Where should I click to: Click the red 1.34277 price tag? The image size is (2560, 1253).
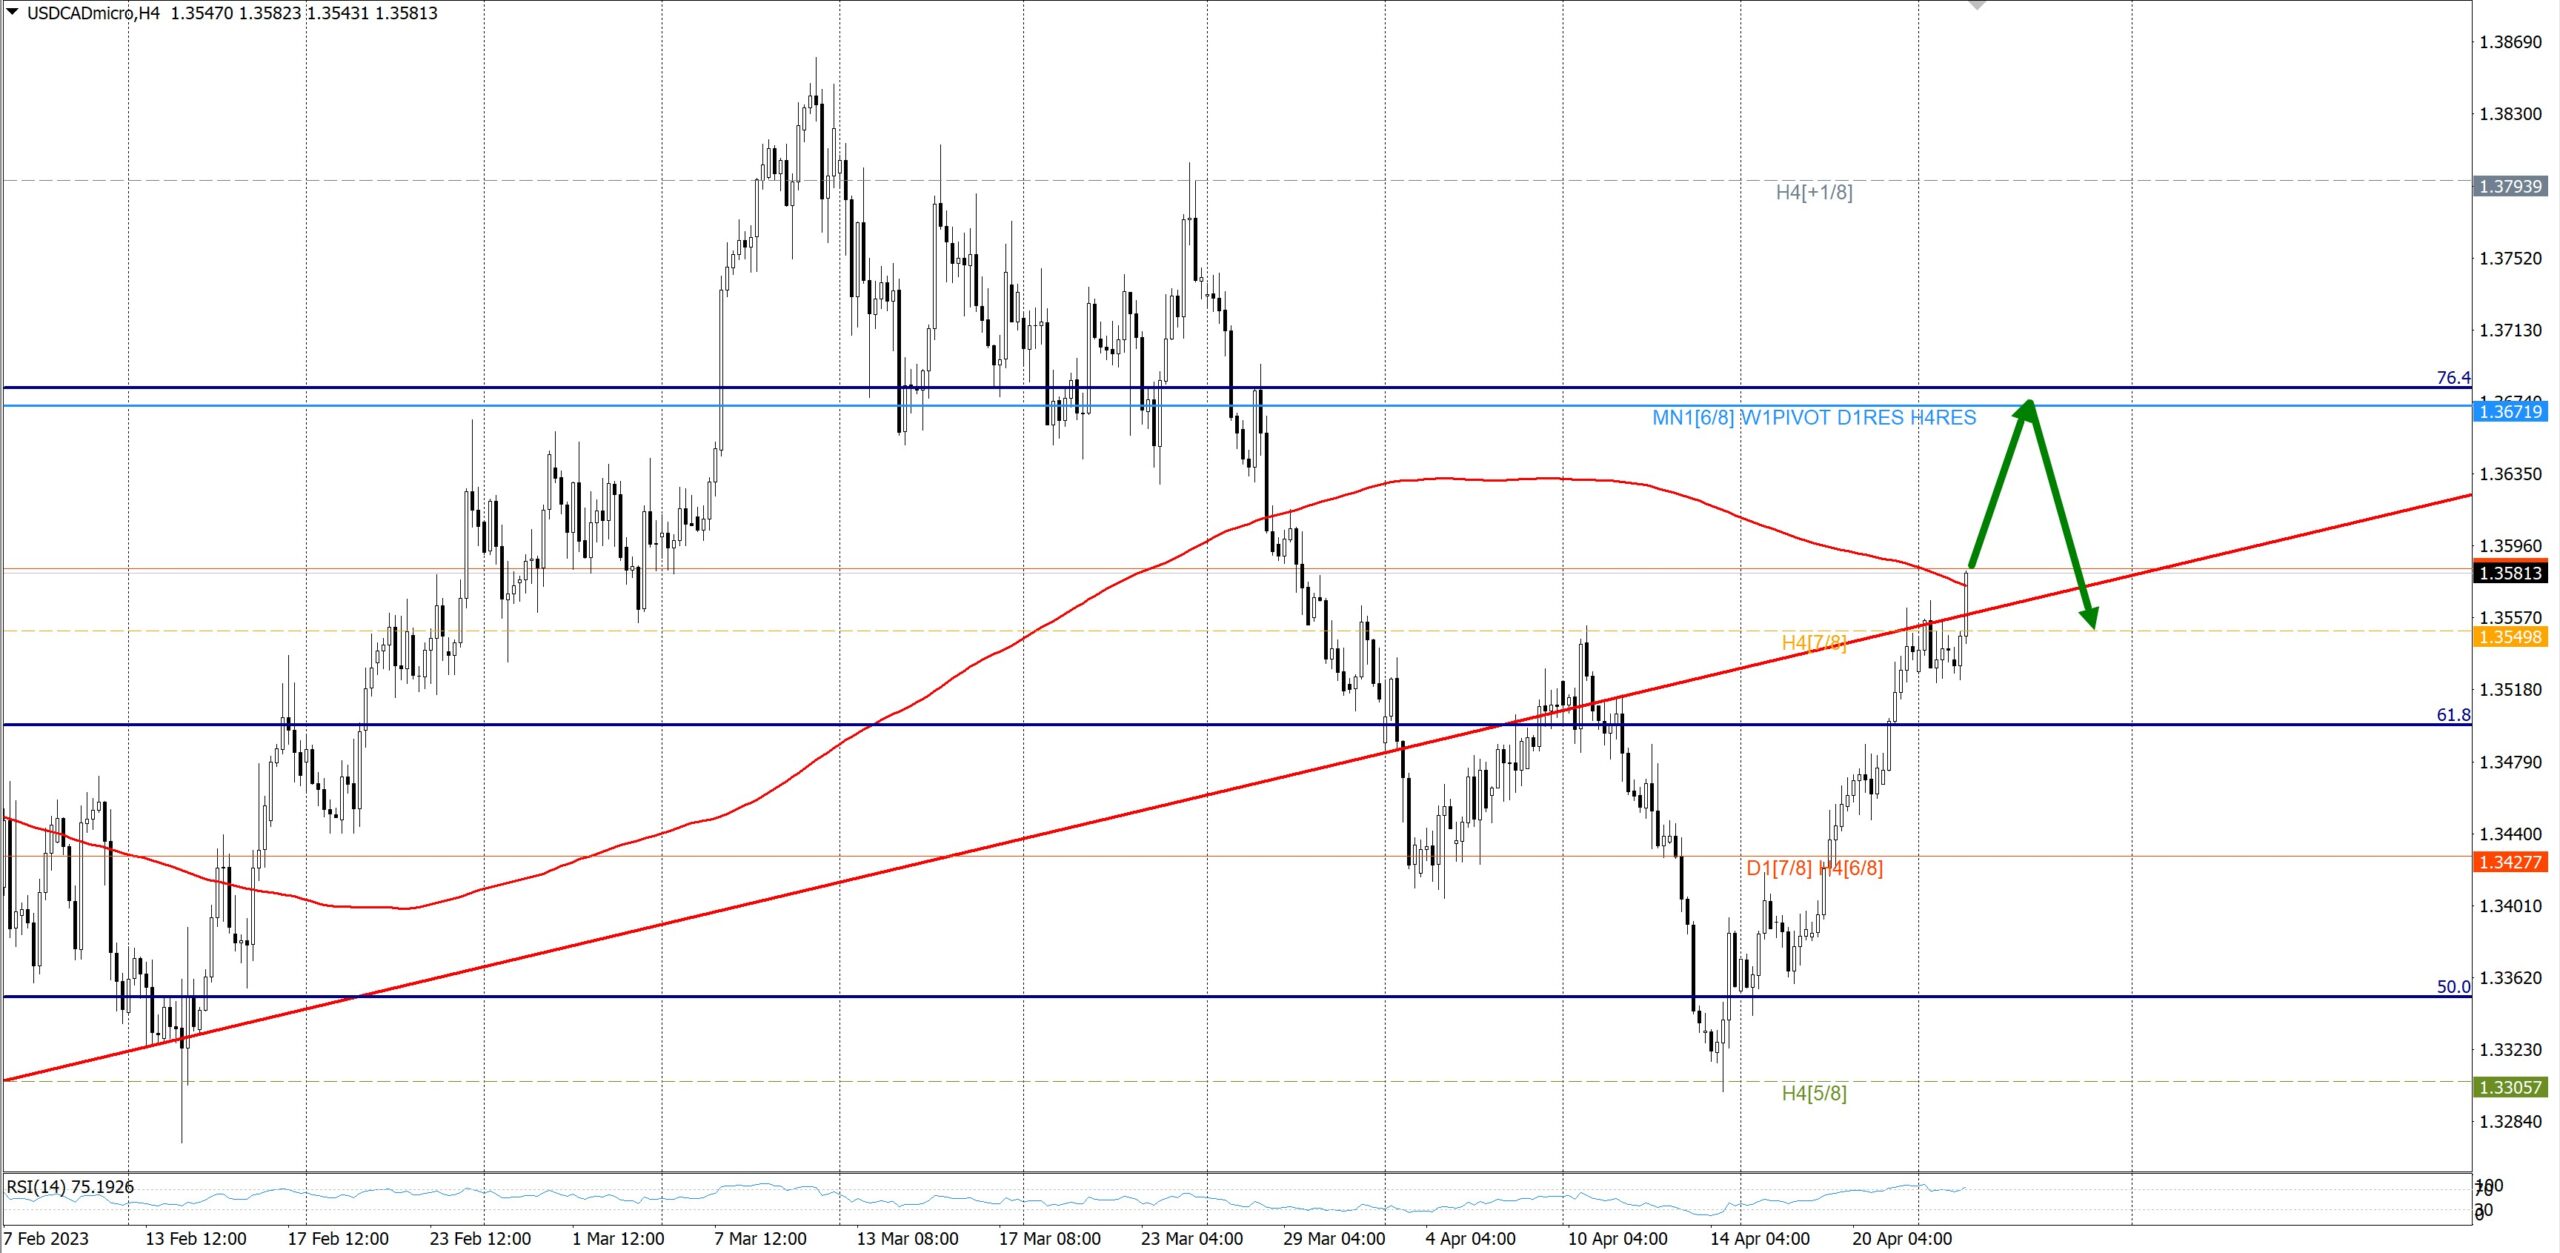tap(2509, 862)
